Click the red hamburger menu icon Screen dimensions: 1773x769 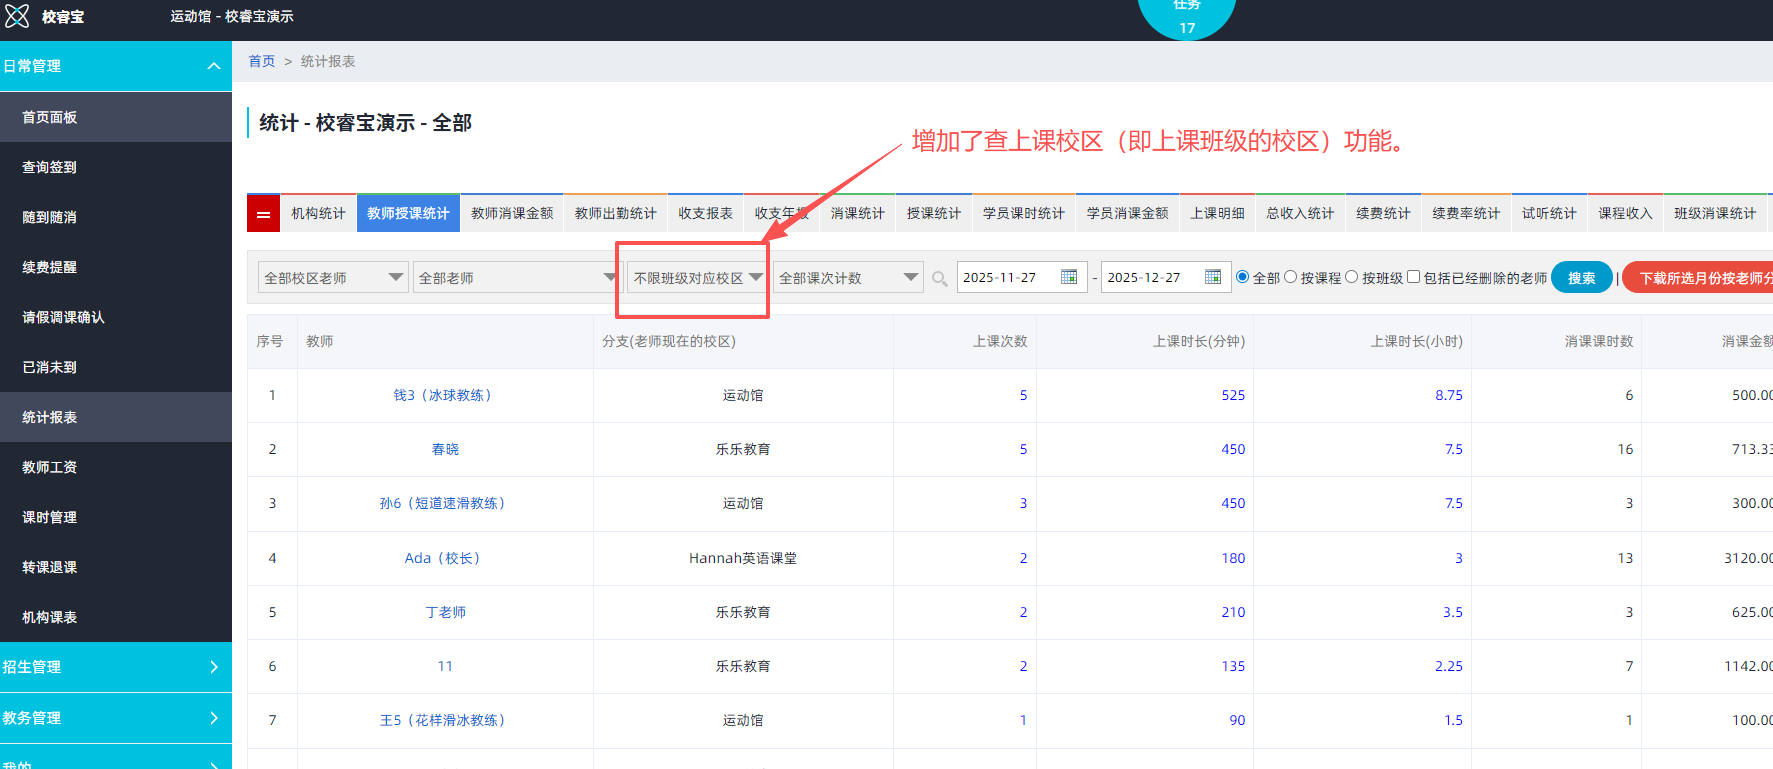263,214
